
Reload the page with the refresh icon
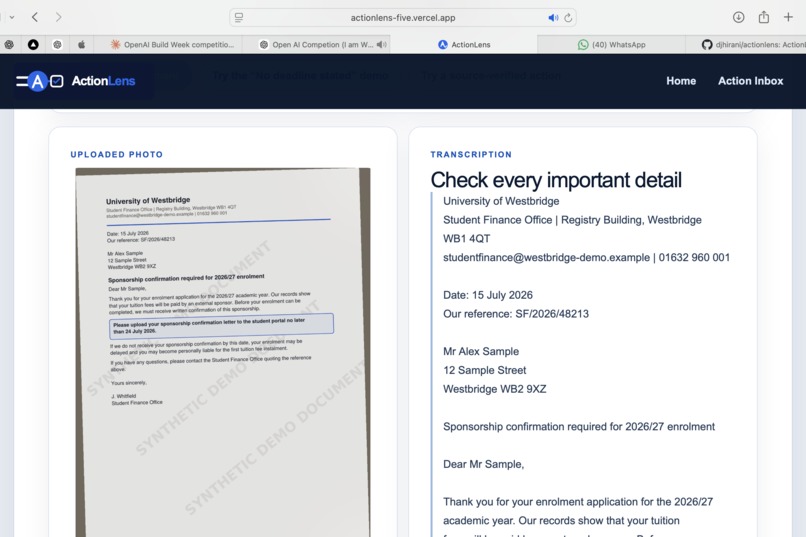click(x=568, y=17)
